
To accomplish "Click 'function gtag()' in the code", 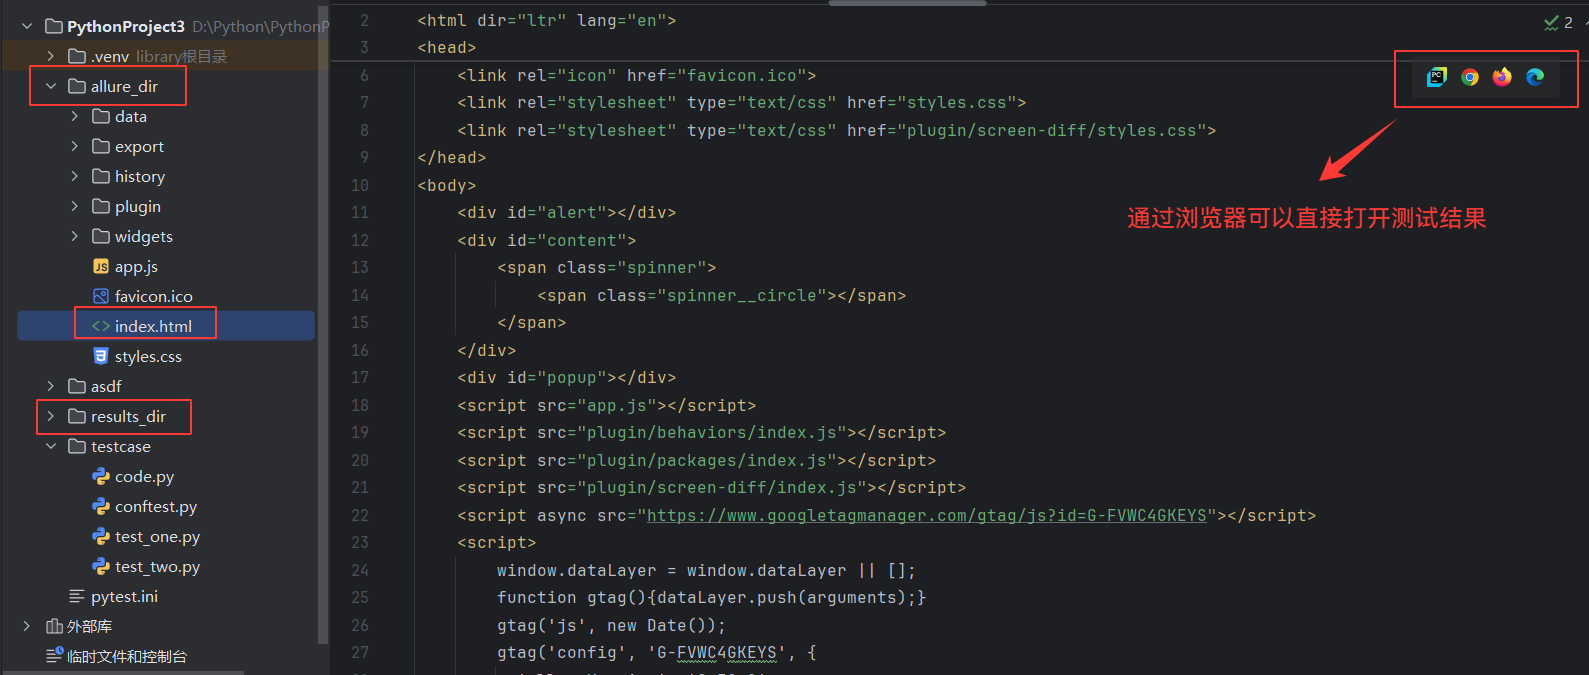I will [x=572, y=597].
